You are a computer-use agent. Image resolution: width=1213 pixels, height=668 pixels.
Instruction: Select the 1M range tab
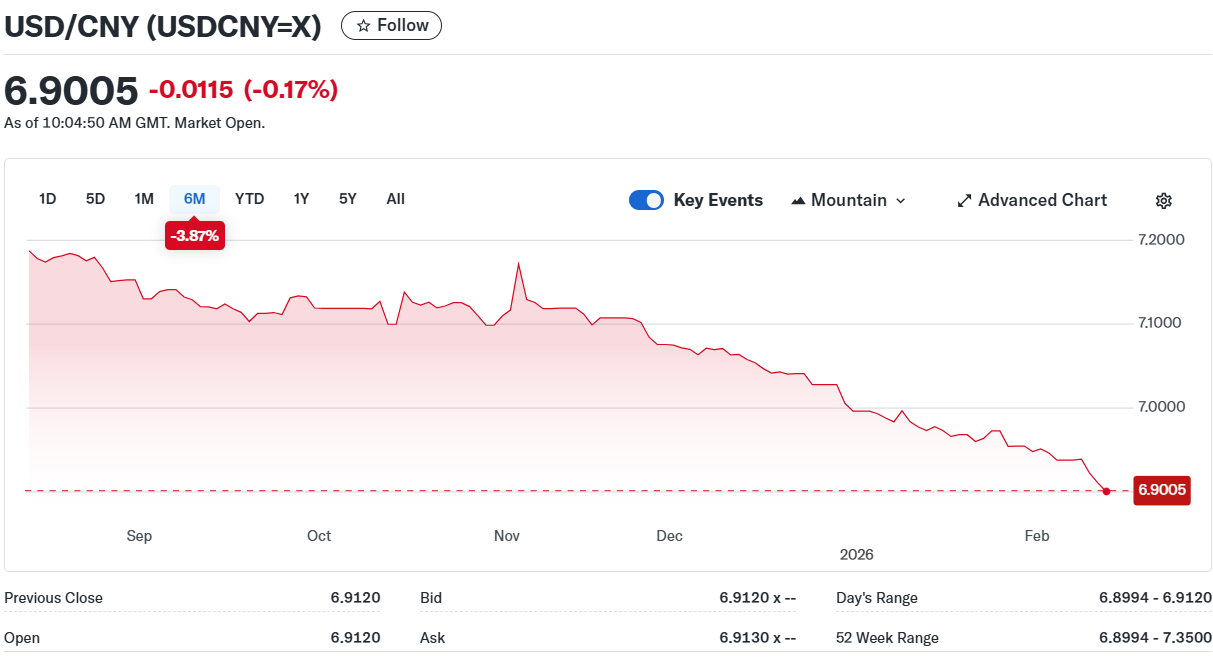click(x=144, y=199)
